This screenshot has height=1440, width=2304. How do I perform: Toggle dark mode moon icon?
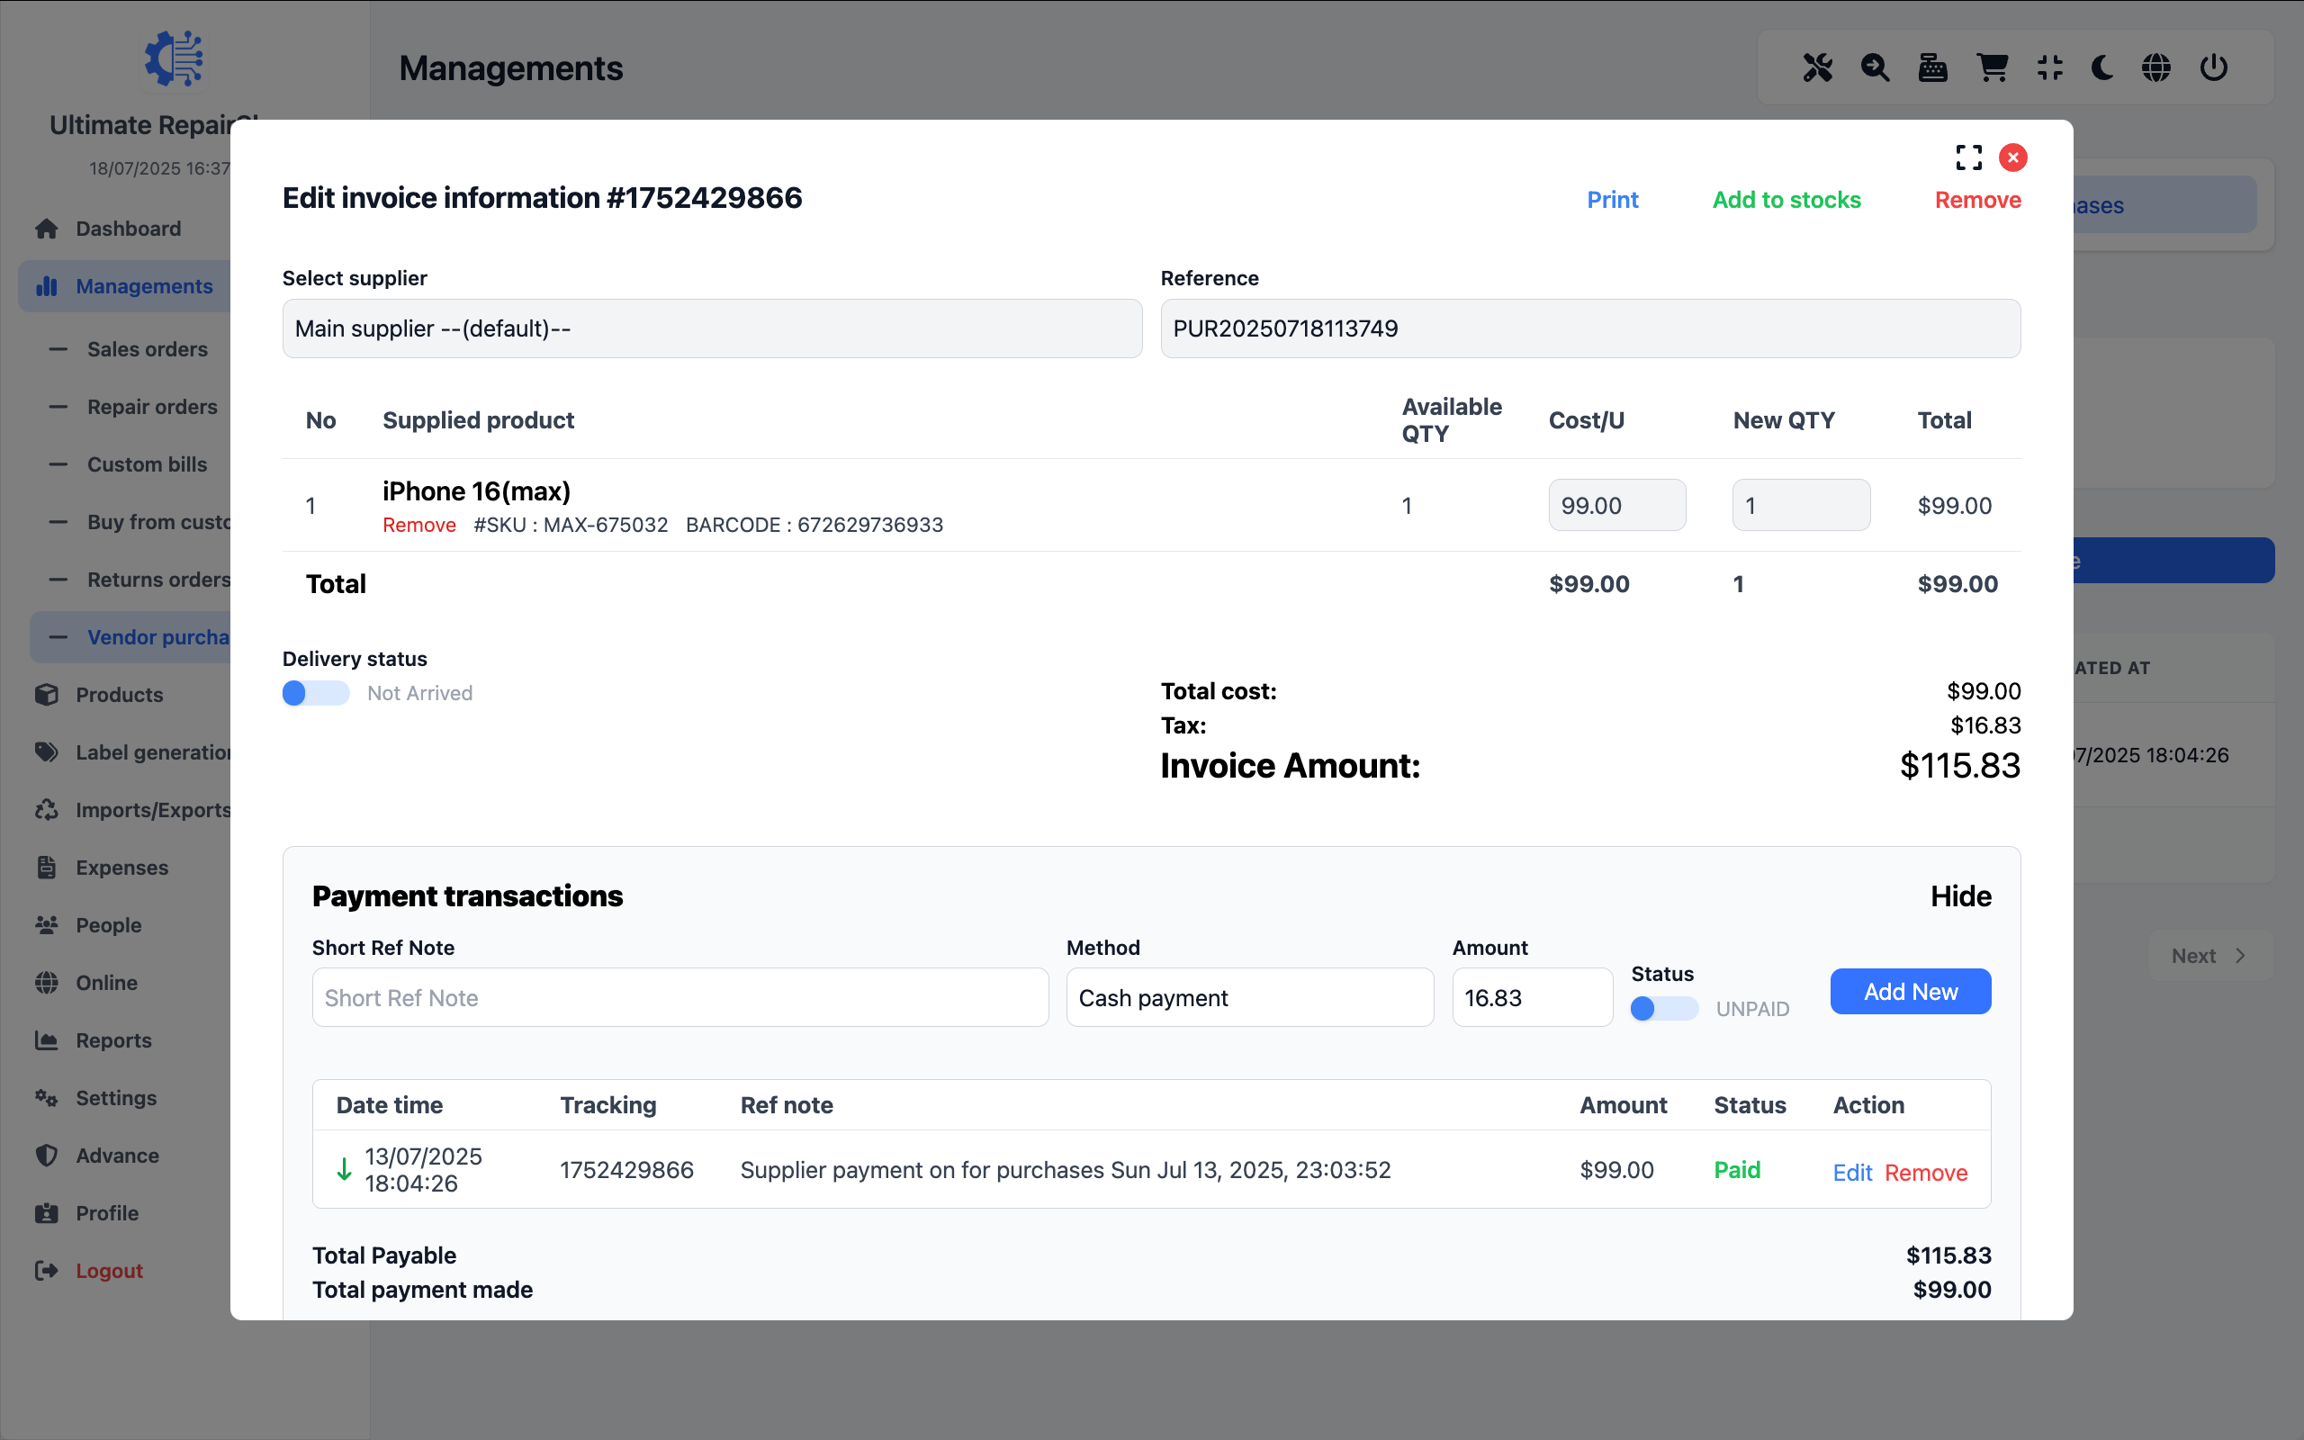click(x=2102, y=68)
